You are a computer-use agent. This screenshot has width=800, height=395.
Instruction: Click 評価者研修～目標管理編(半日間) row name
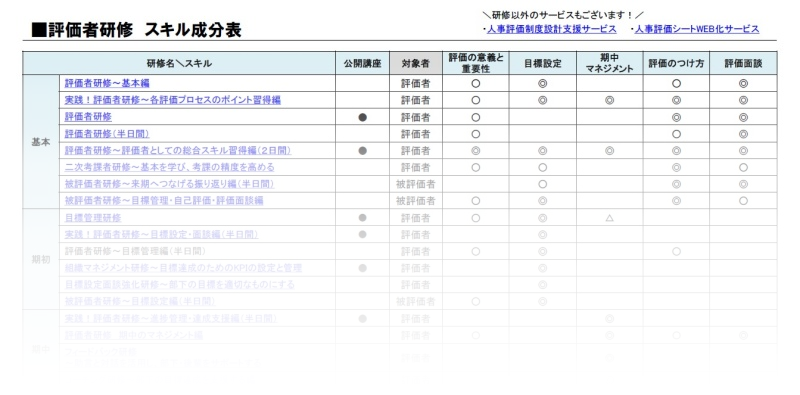[x=135, y=252]
